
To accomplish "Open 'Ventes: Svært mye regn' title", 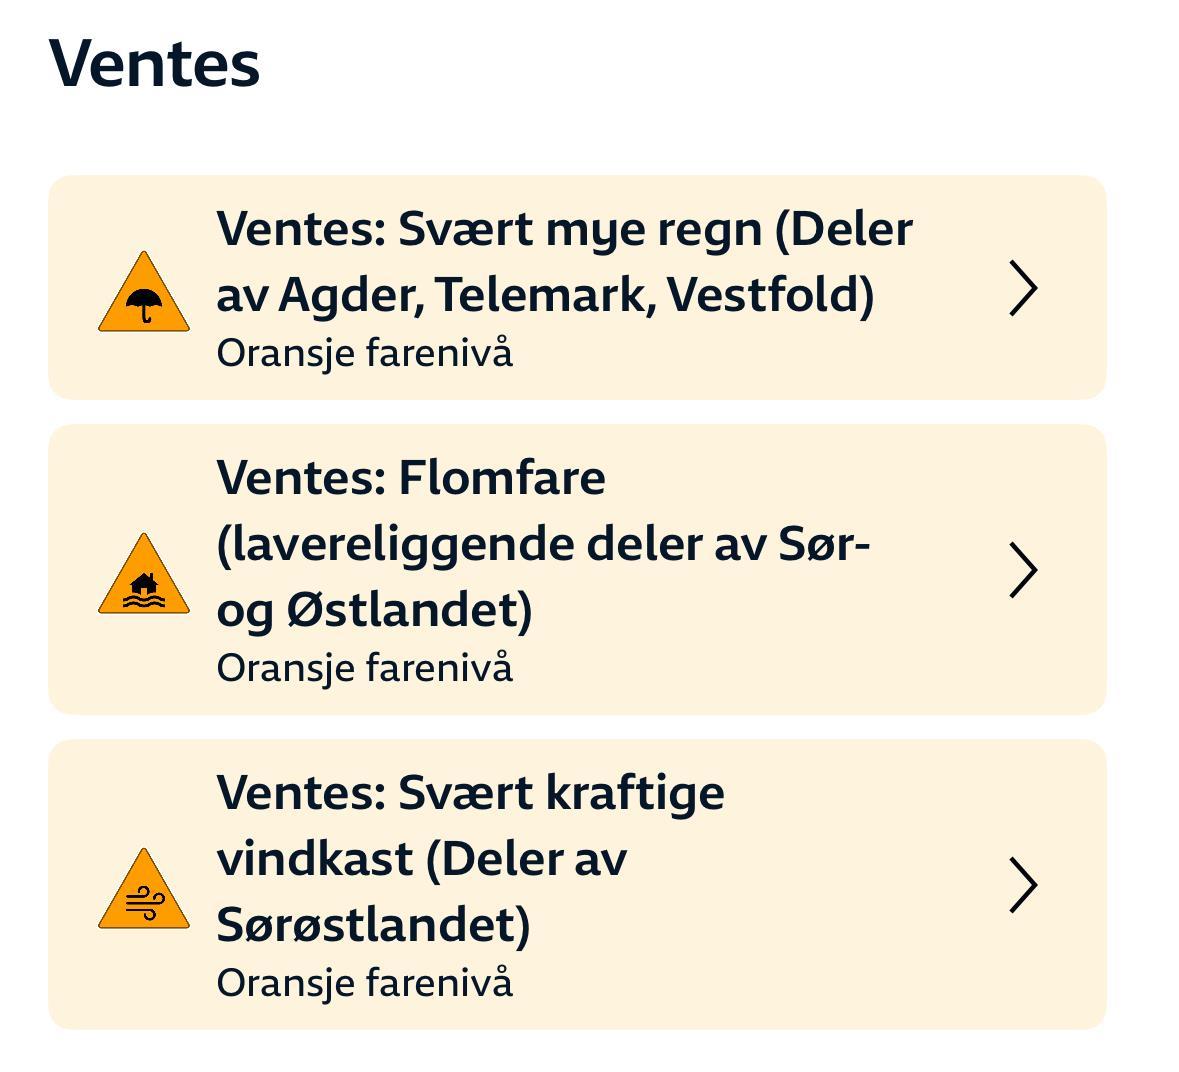I will tap(564, 230).
